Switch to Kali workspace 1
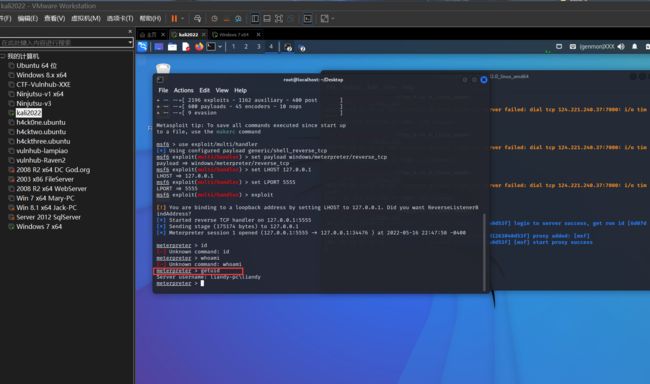Screen dimensions: 650x384 pos(233,47)
